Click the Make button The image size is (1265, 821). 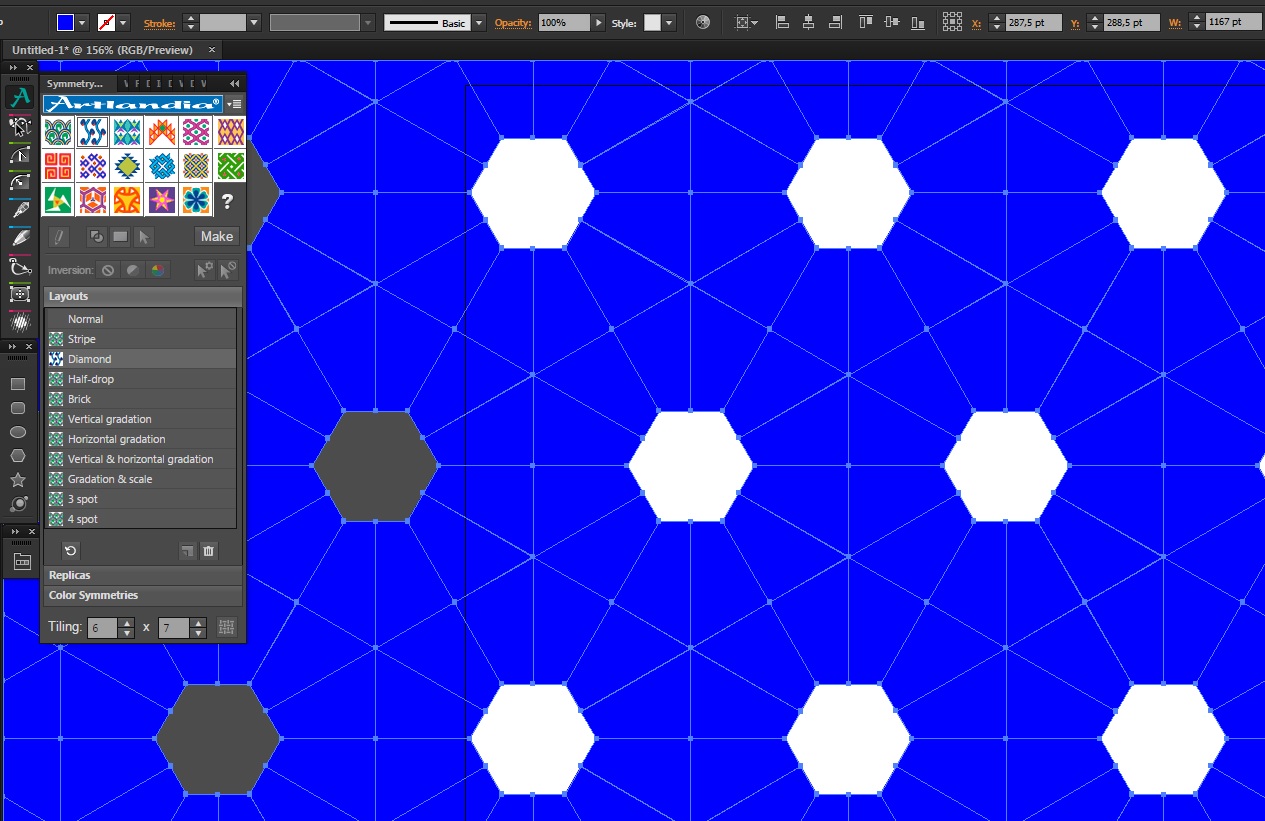click(217, 237)
